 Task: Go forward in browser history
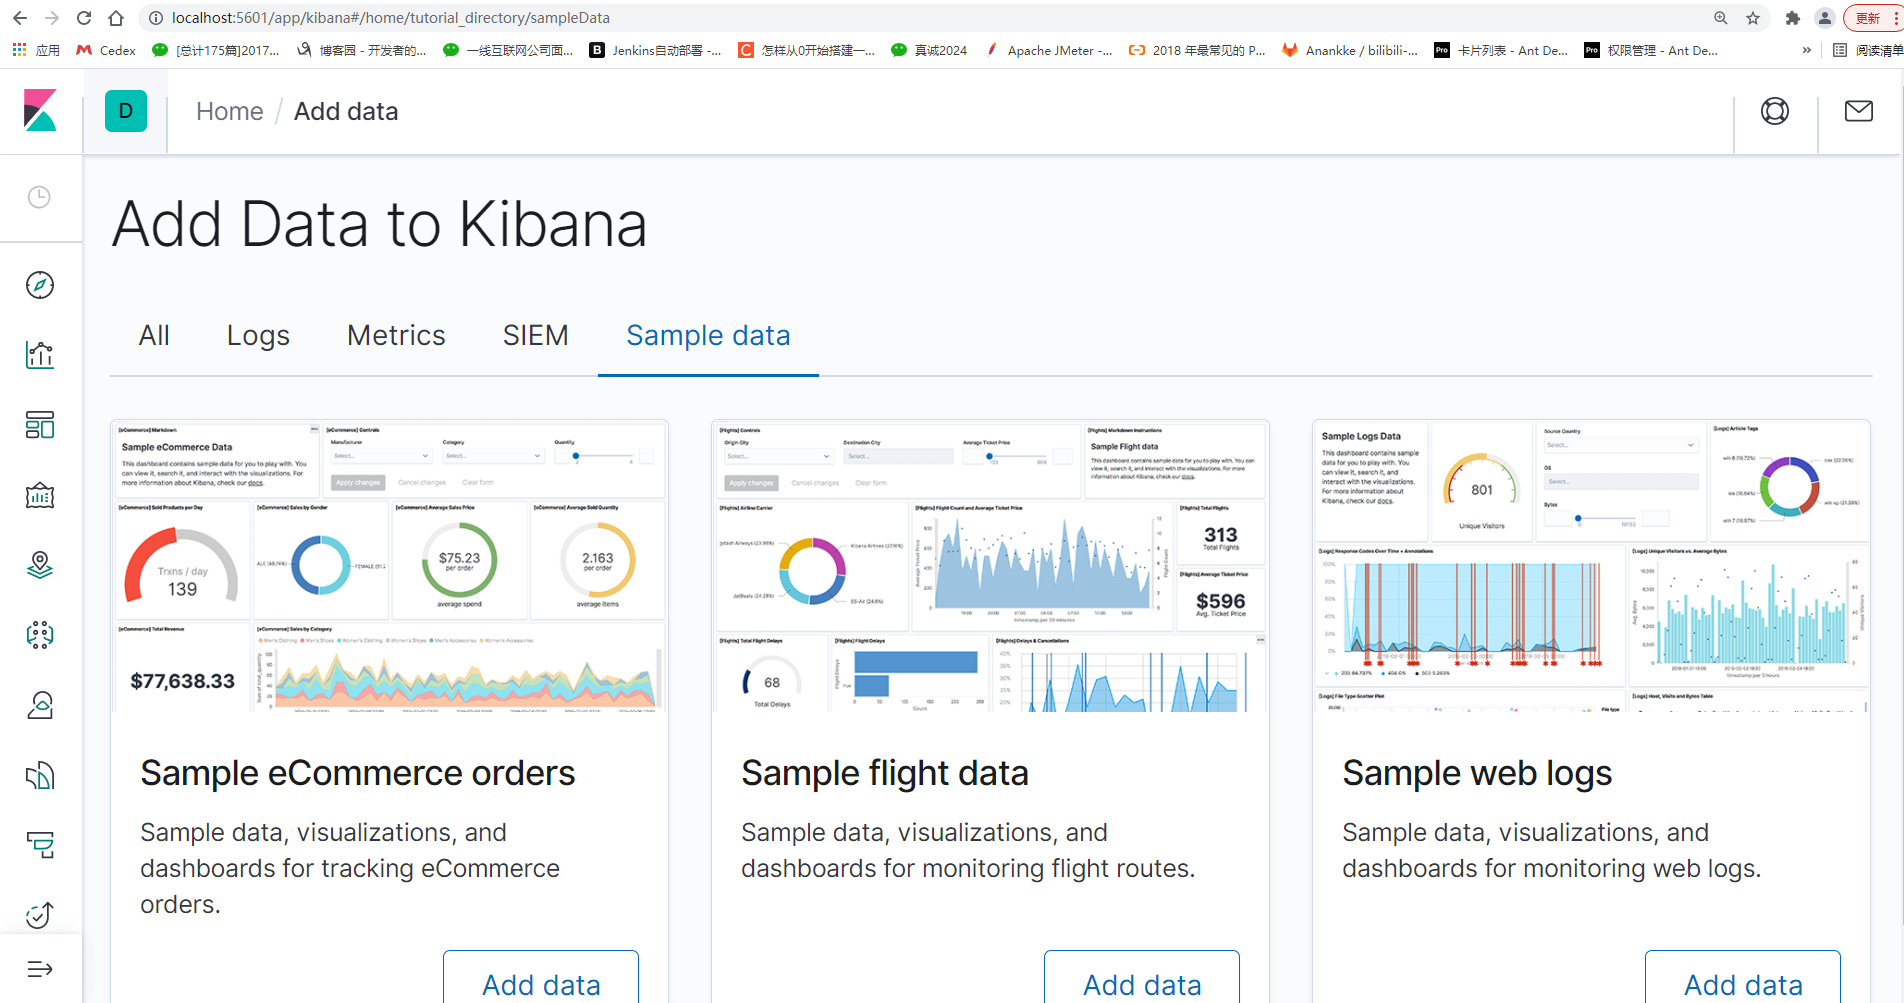(x=52, y=18)
